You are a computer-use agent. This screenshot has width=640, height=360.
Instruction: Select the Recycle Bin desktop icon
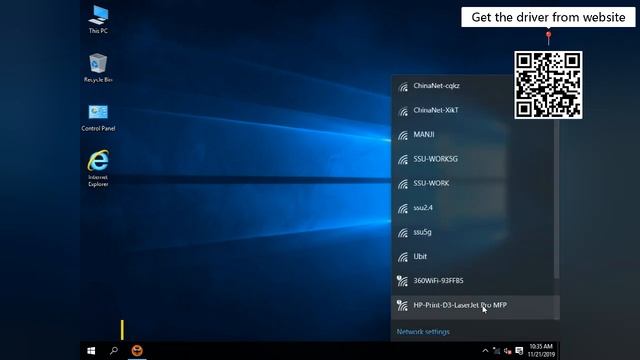(x=98, y=68)
